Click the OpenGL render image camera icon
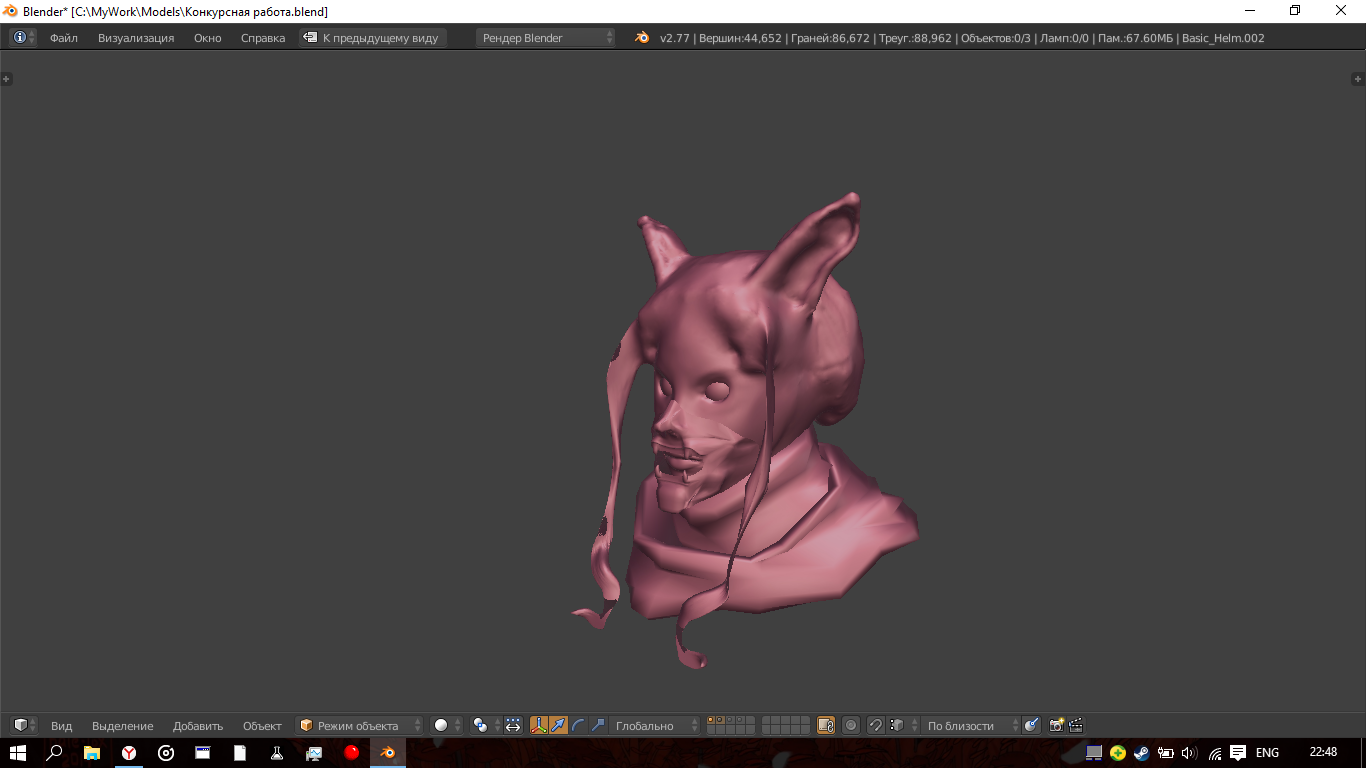Screen dimensions: 1366x768 (x=1056, y=725)
